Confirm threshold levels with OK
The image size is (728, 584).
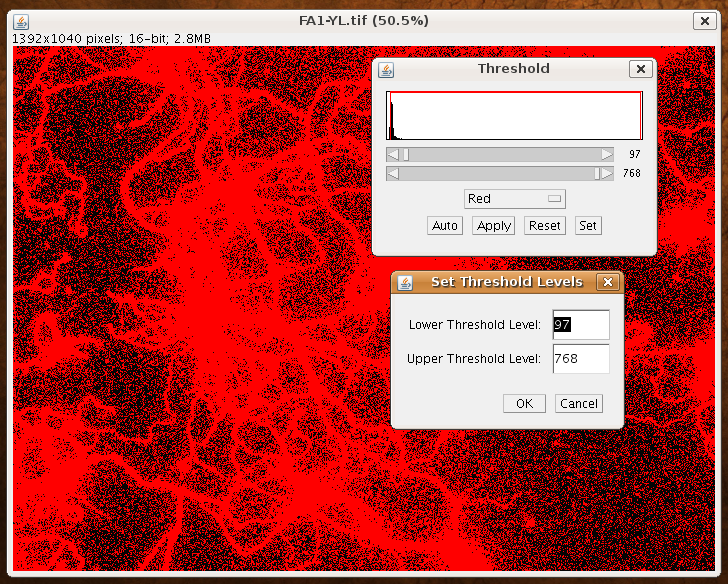[x=524, y=404]
